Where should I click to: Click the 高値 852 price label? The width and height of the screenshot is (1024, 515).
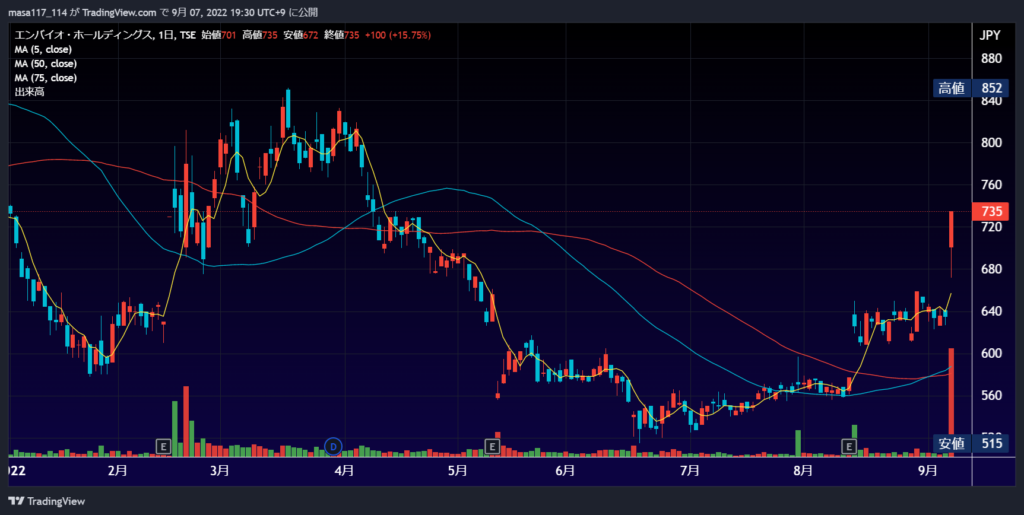(x=970, y=88)
